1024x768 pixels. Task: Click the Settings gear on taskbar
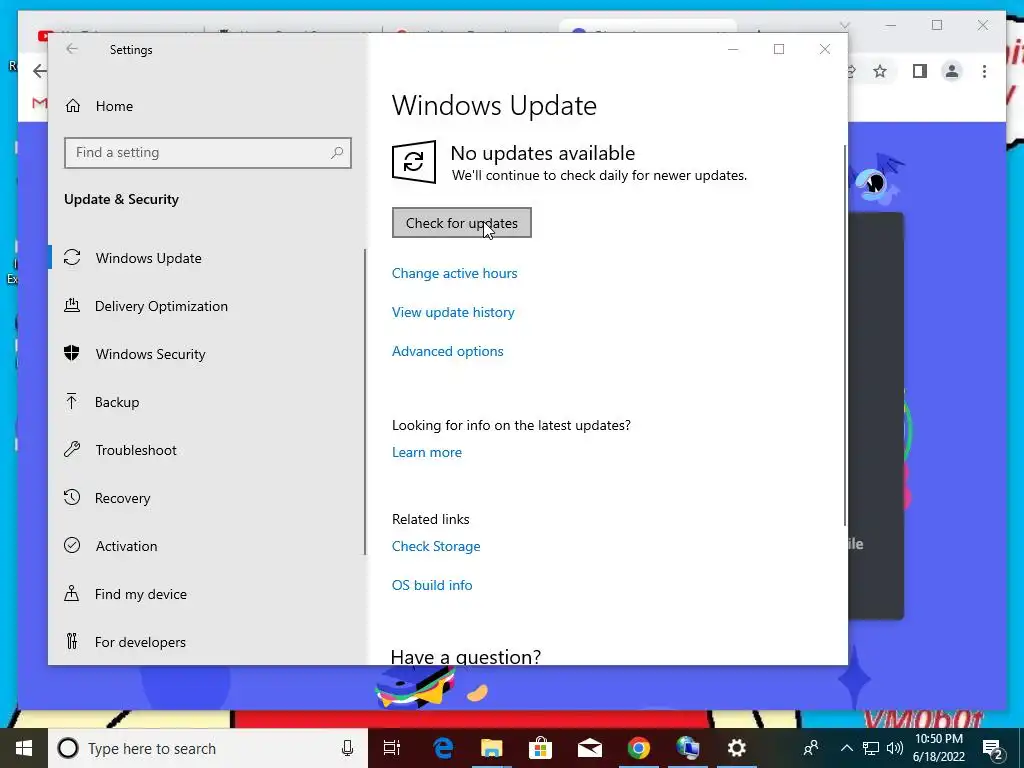(x=737, y=748)
